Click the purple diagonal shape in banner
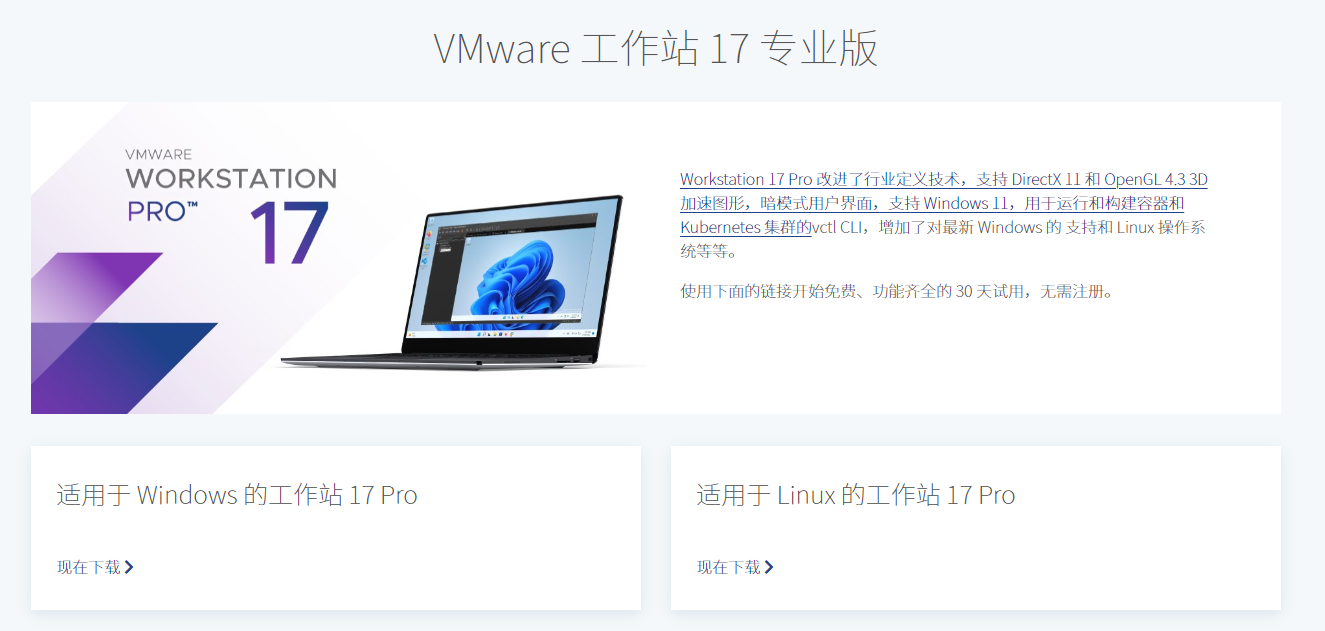Viewport: 1325px width, 631px height. point(95,285)
